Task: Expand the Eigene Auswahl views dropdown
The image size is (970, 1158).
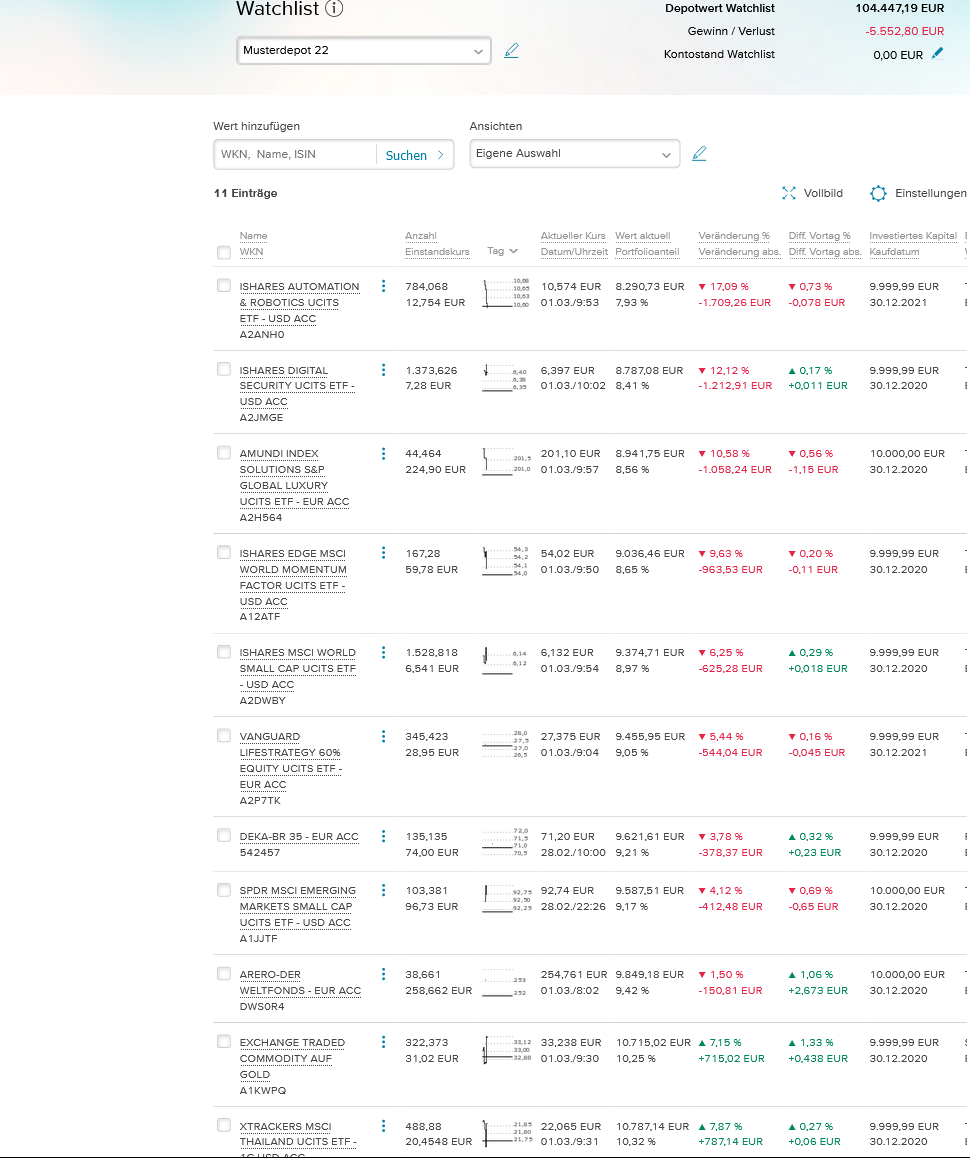Action: 574,154
